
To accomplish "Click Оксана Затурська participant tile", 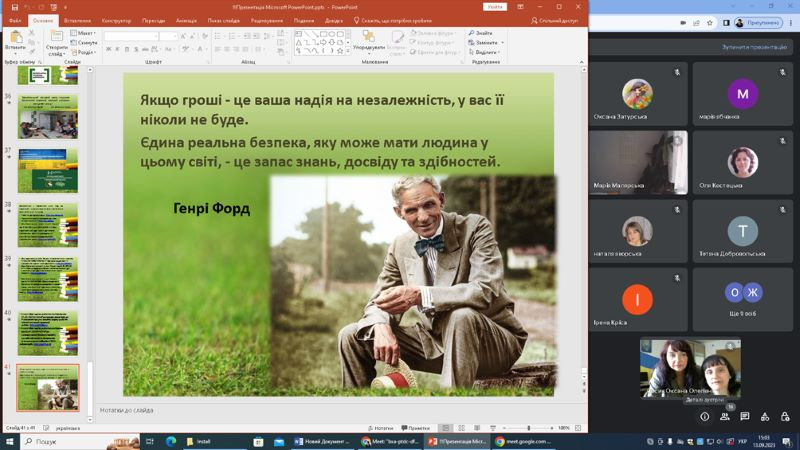I will tap(638, 94).
